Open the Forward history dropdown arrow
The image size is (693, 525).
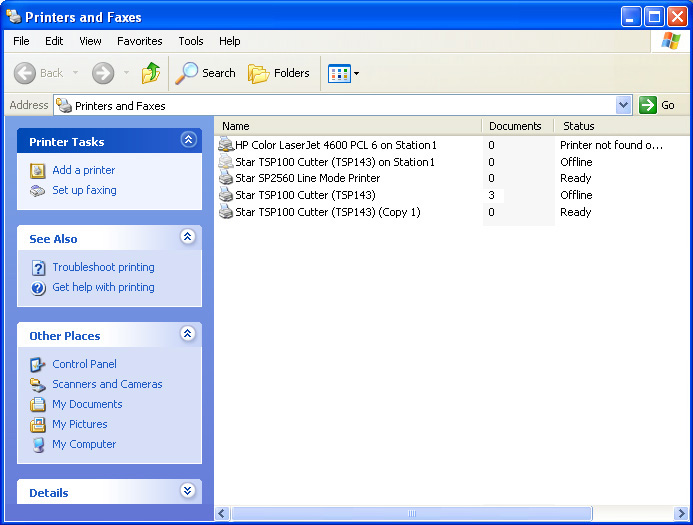pos(126,72)
